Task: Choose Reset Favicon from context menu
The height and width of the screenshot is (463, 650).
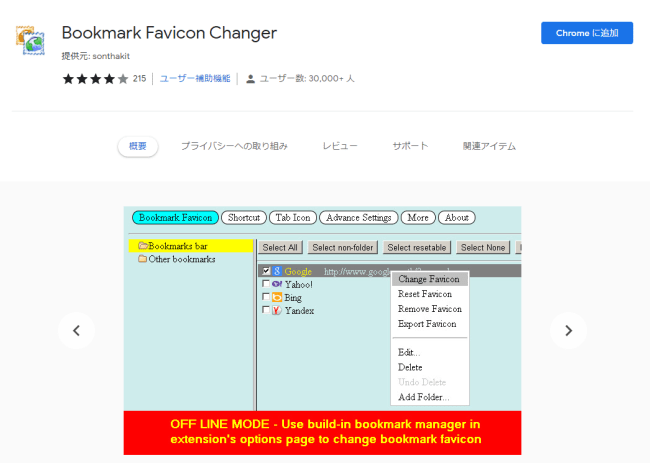Action: [x=425, y=294]
